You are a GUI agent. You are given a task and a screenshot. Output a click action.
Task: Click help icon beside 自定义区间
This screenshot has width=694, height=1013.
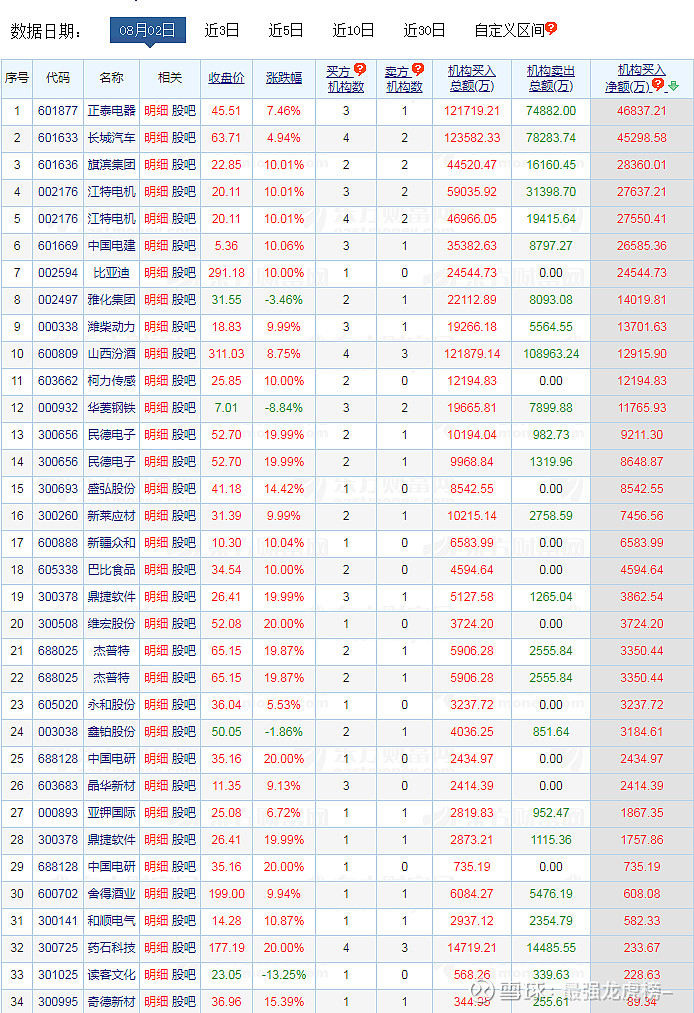point(551,27)
